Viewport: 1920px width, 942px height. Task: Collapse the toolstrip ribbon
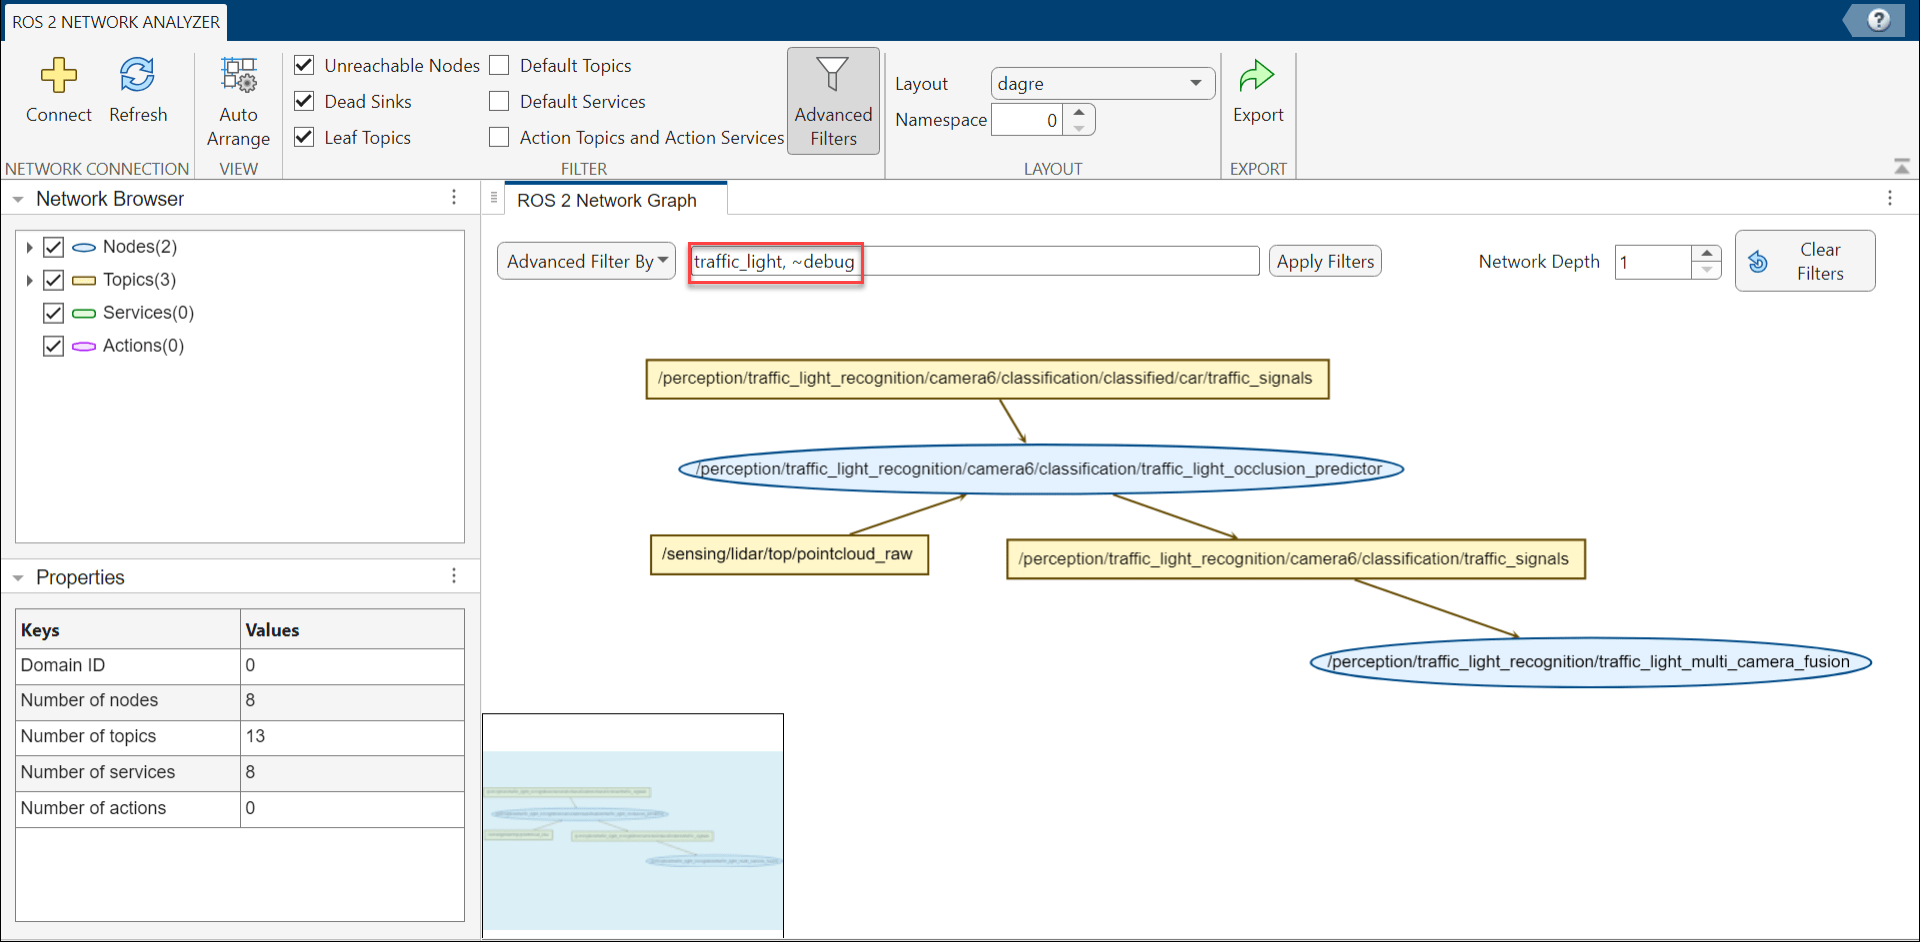[1901, 166]
